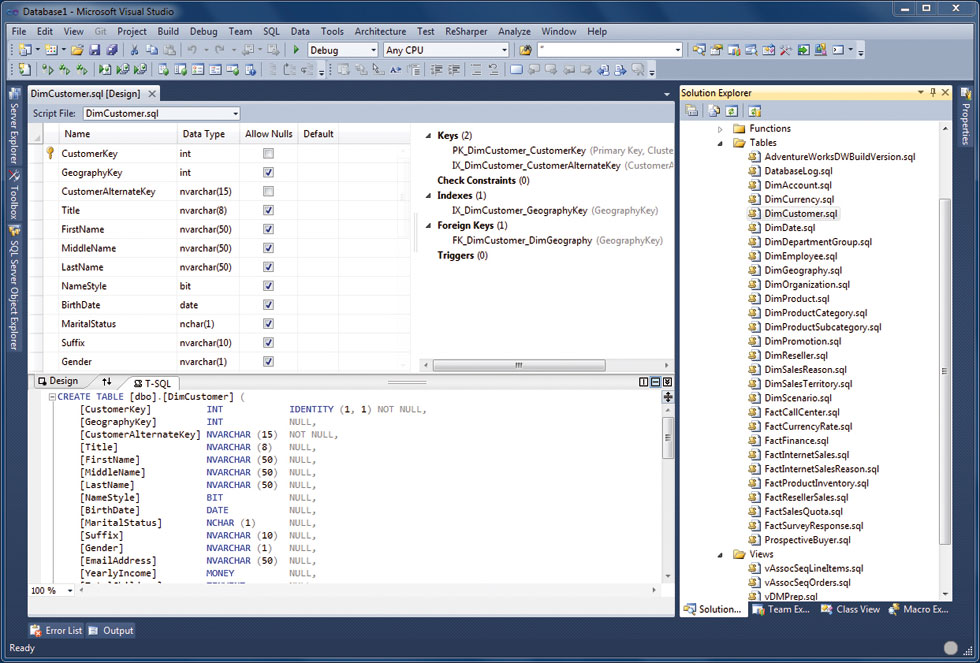Split the designer panes vertically
The image size is (980, 663).
[x=643, y=382]
